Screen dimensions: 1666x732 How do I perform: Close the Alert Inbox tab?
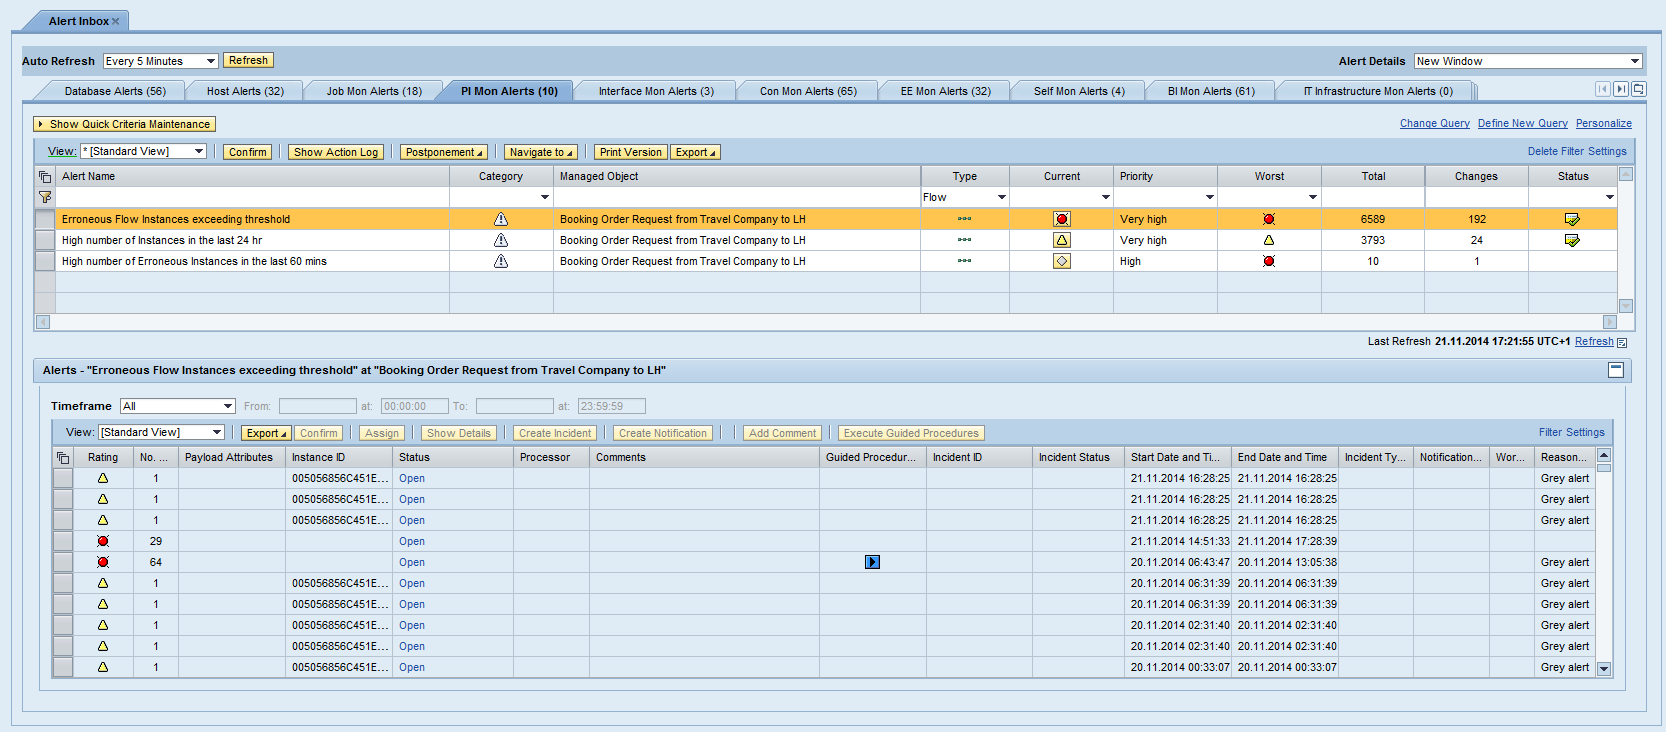tap(116, 21)
